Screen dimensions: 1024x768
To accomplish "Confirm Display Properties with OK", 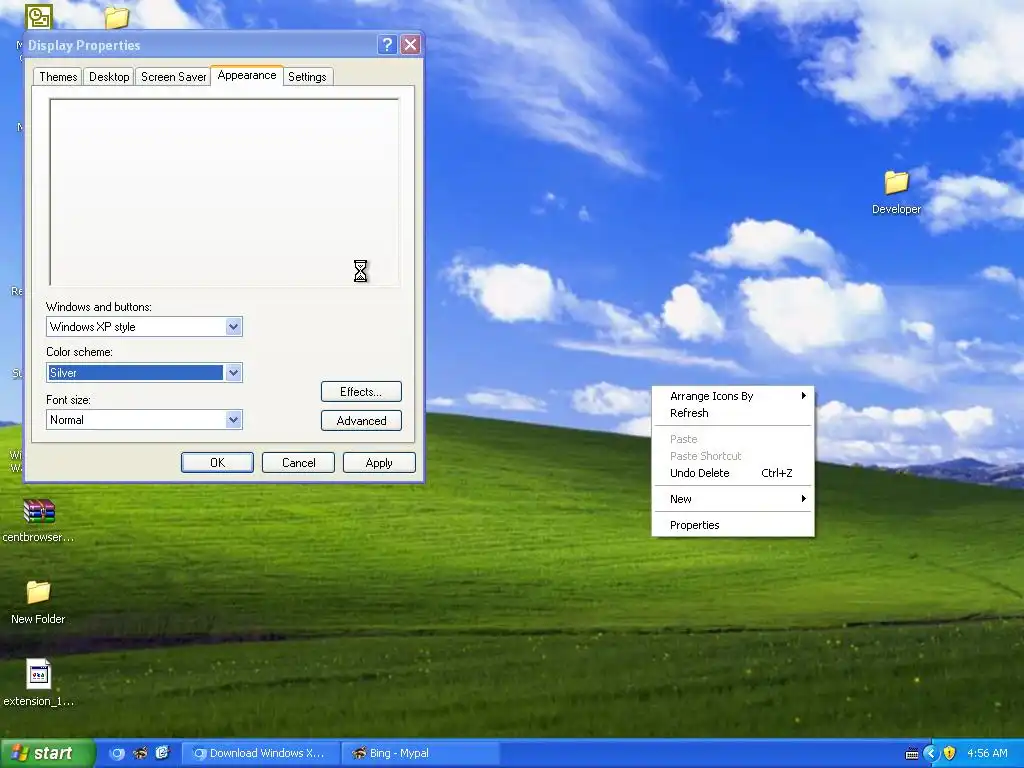I will (x=217, y=462).
